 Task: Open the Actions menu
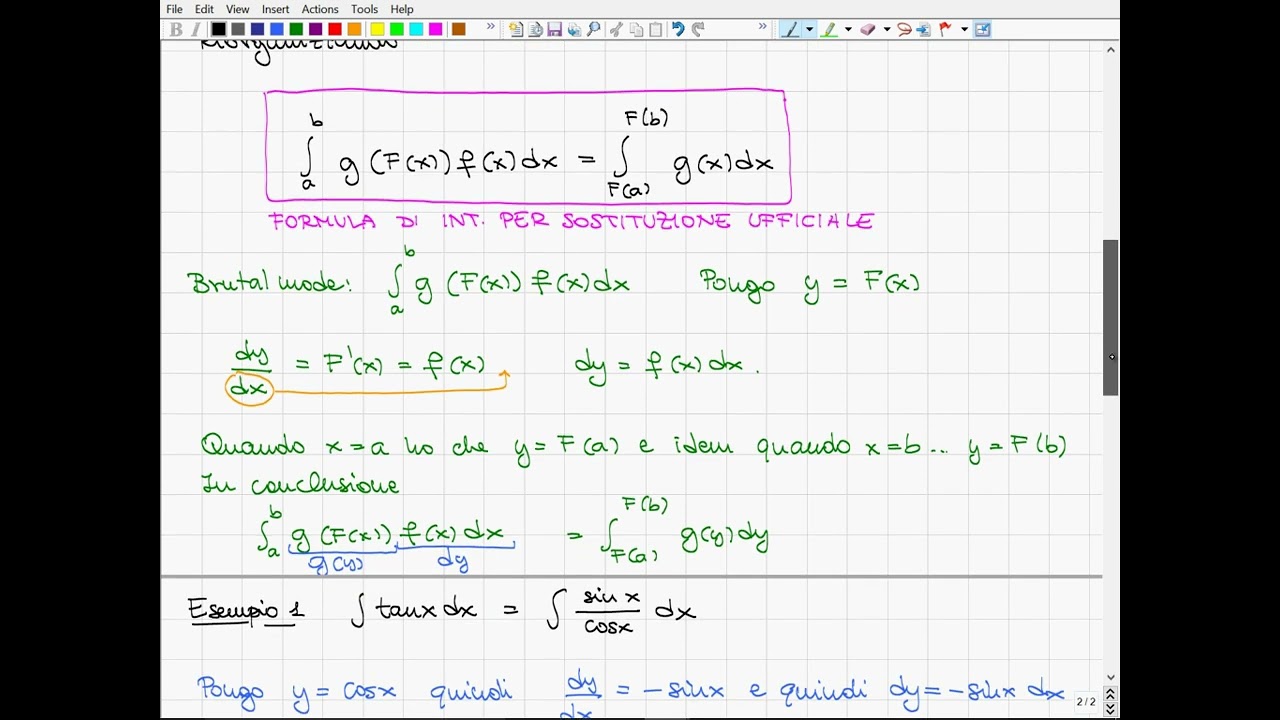coord(320,9)
